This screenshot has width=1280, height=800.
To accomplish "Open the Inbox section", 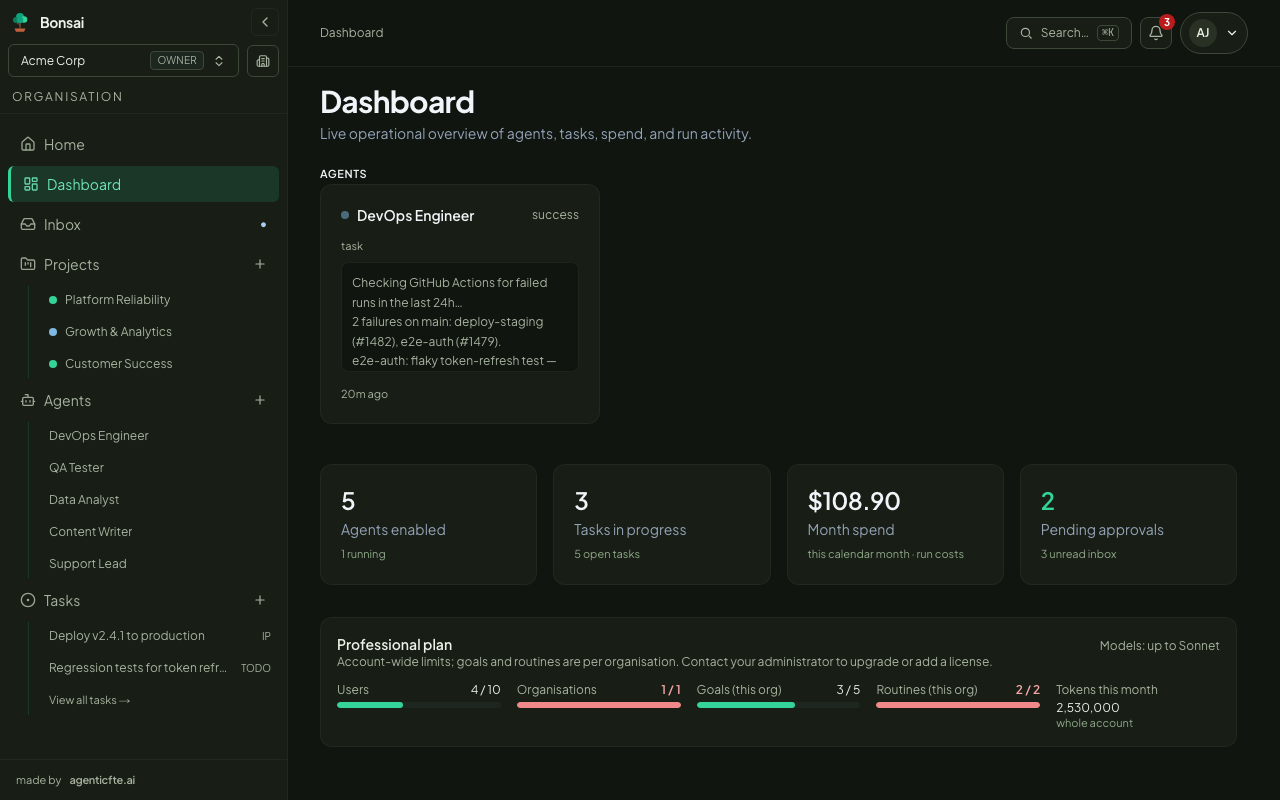I will point(143,224).
